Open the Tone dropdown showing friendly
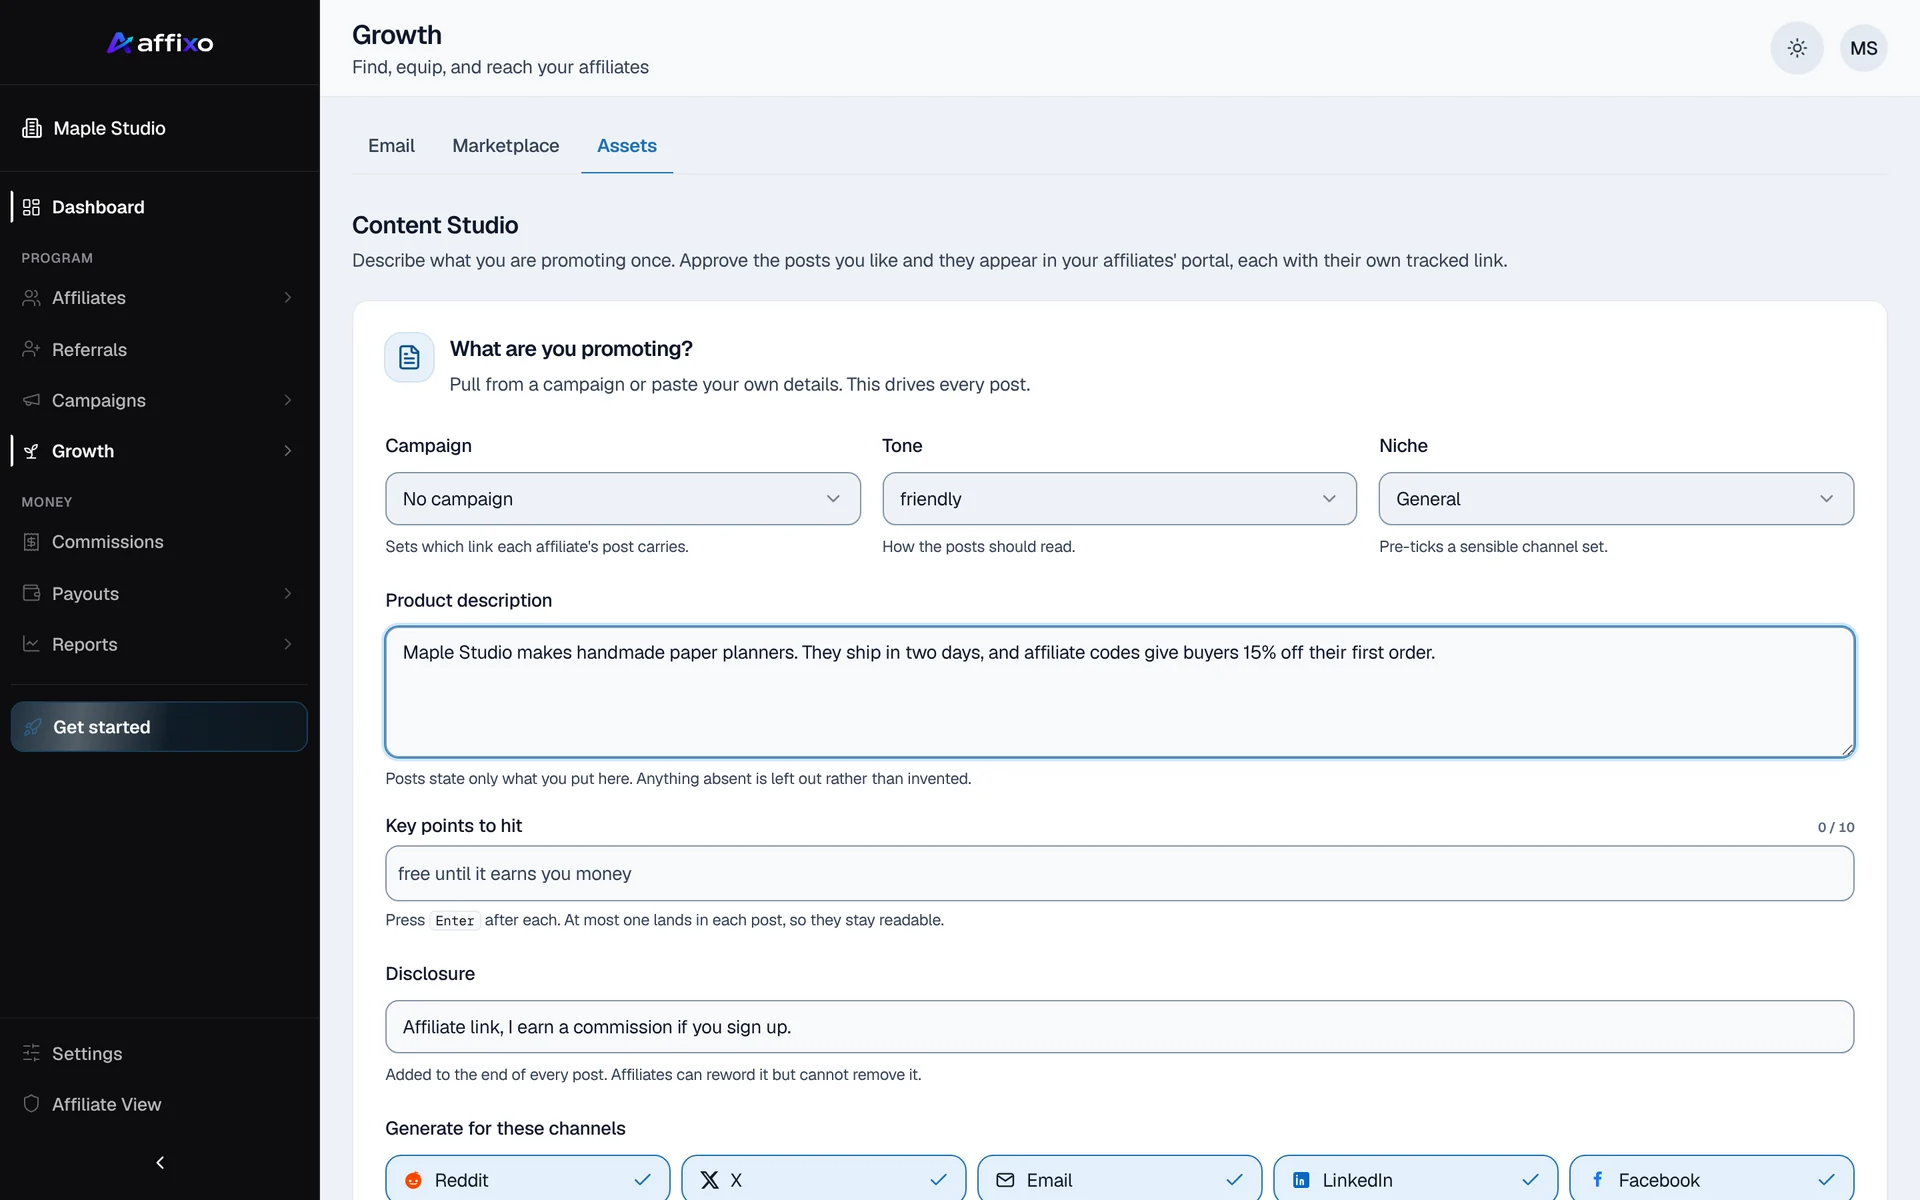1920x1200 pixels. pyautogui.click(x=1119, y=499)
